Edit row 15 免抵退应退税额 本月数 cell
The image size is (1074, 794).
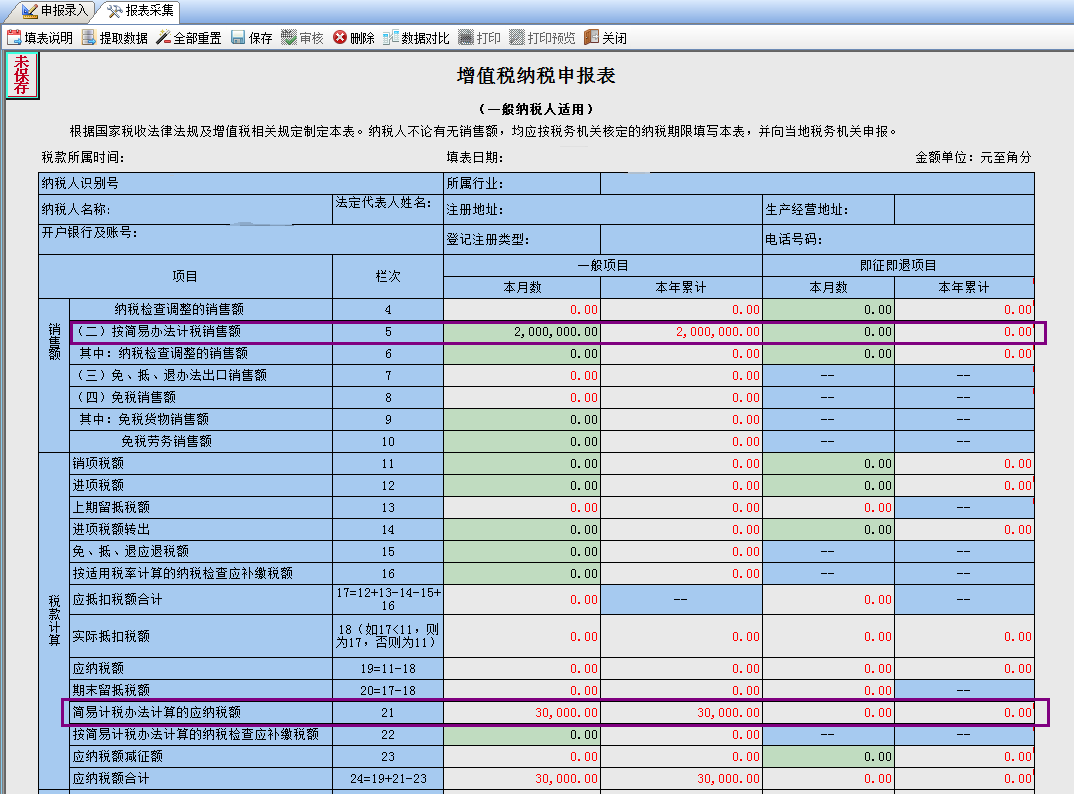point(522,551)
